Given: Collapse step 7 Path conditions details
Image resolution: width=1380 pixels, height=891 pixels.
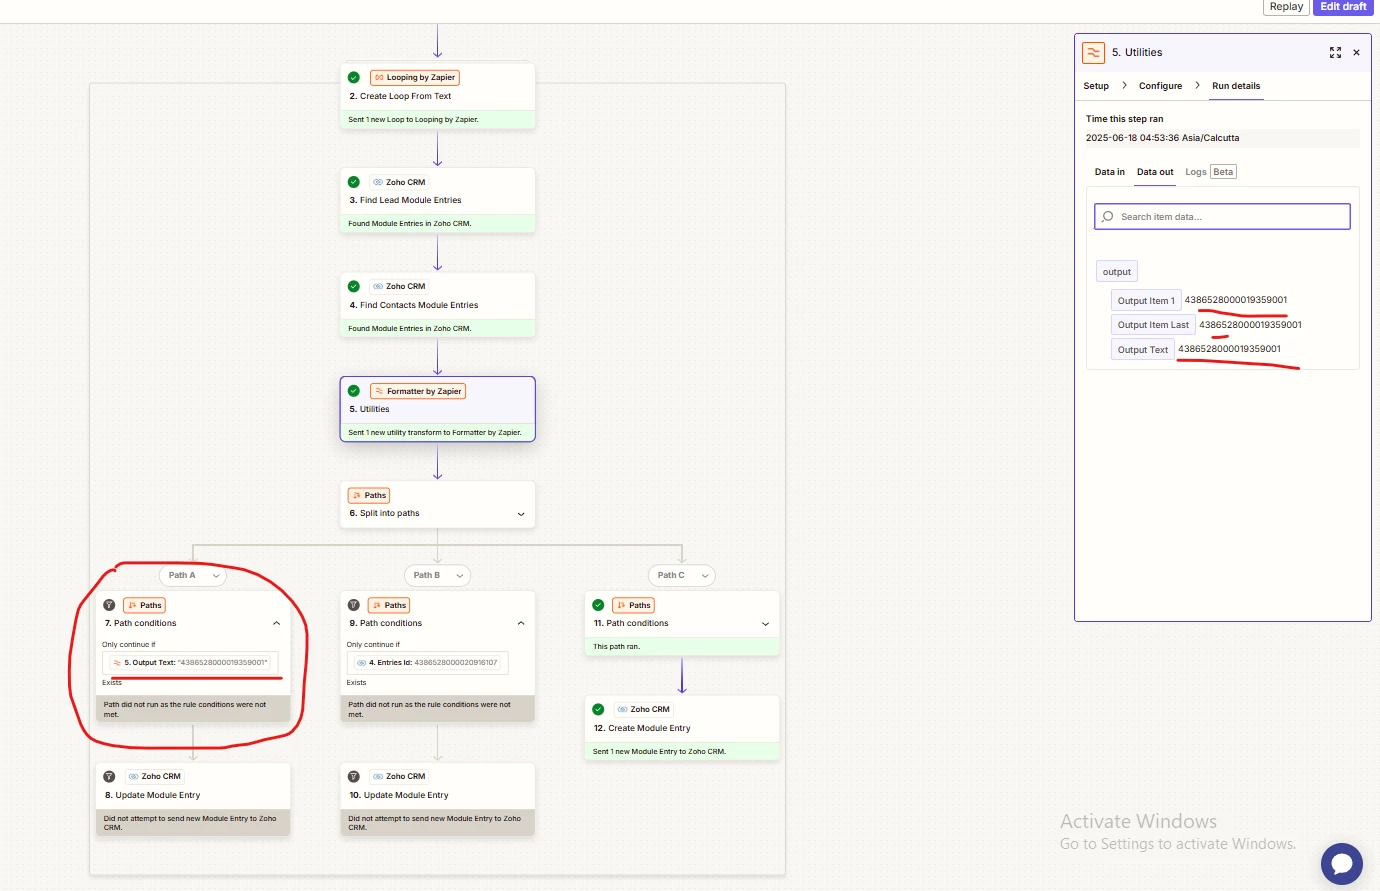Looking at the screenshot, I should [277, 623].
